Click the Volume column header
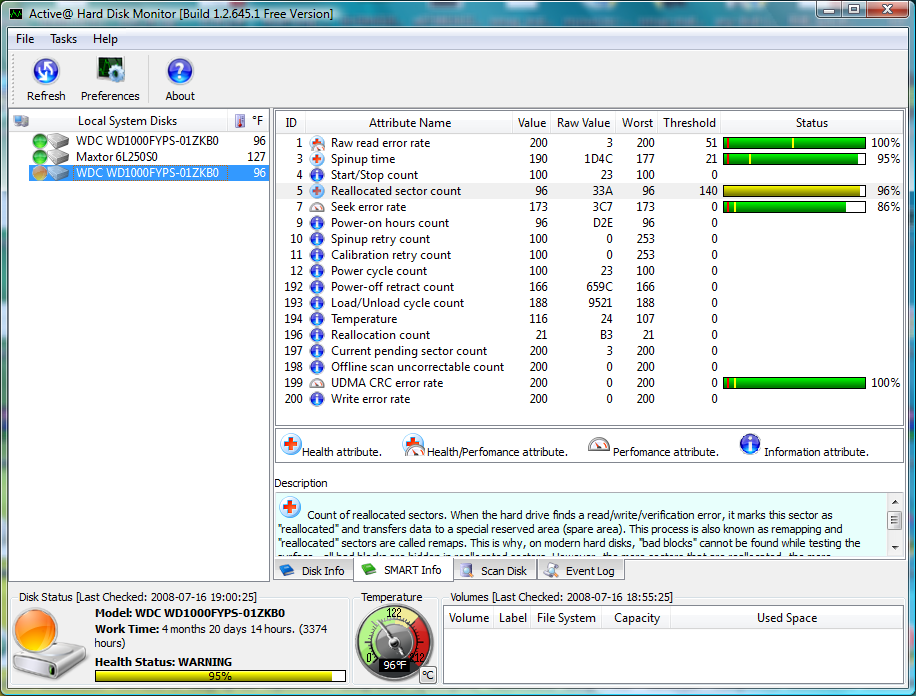 click(469, 618)
